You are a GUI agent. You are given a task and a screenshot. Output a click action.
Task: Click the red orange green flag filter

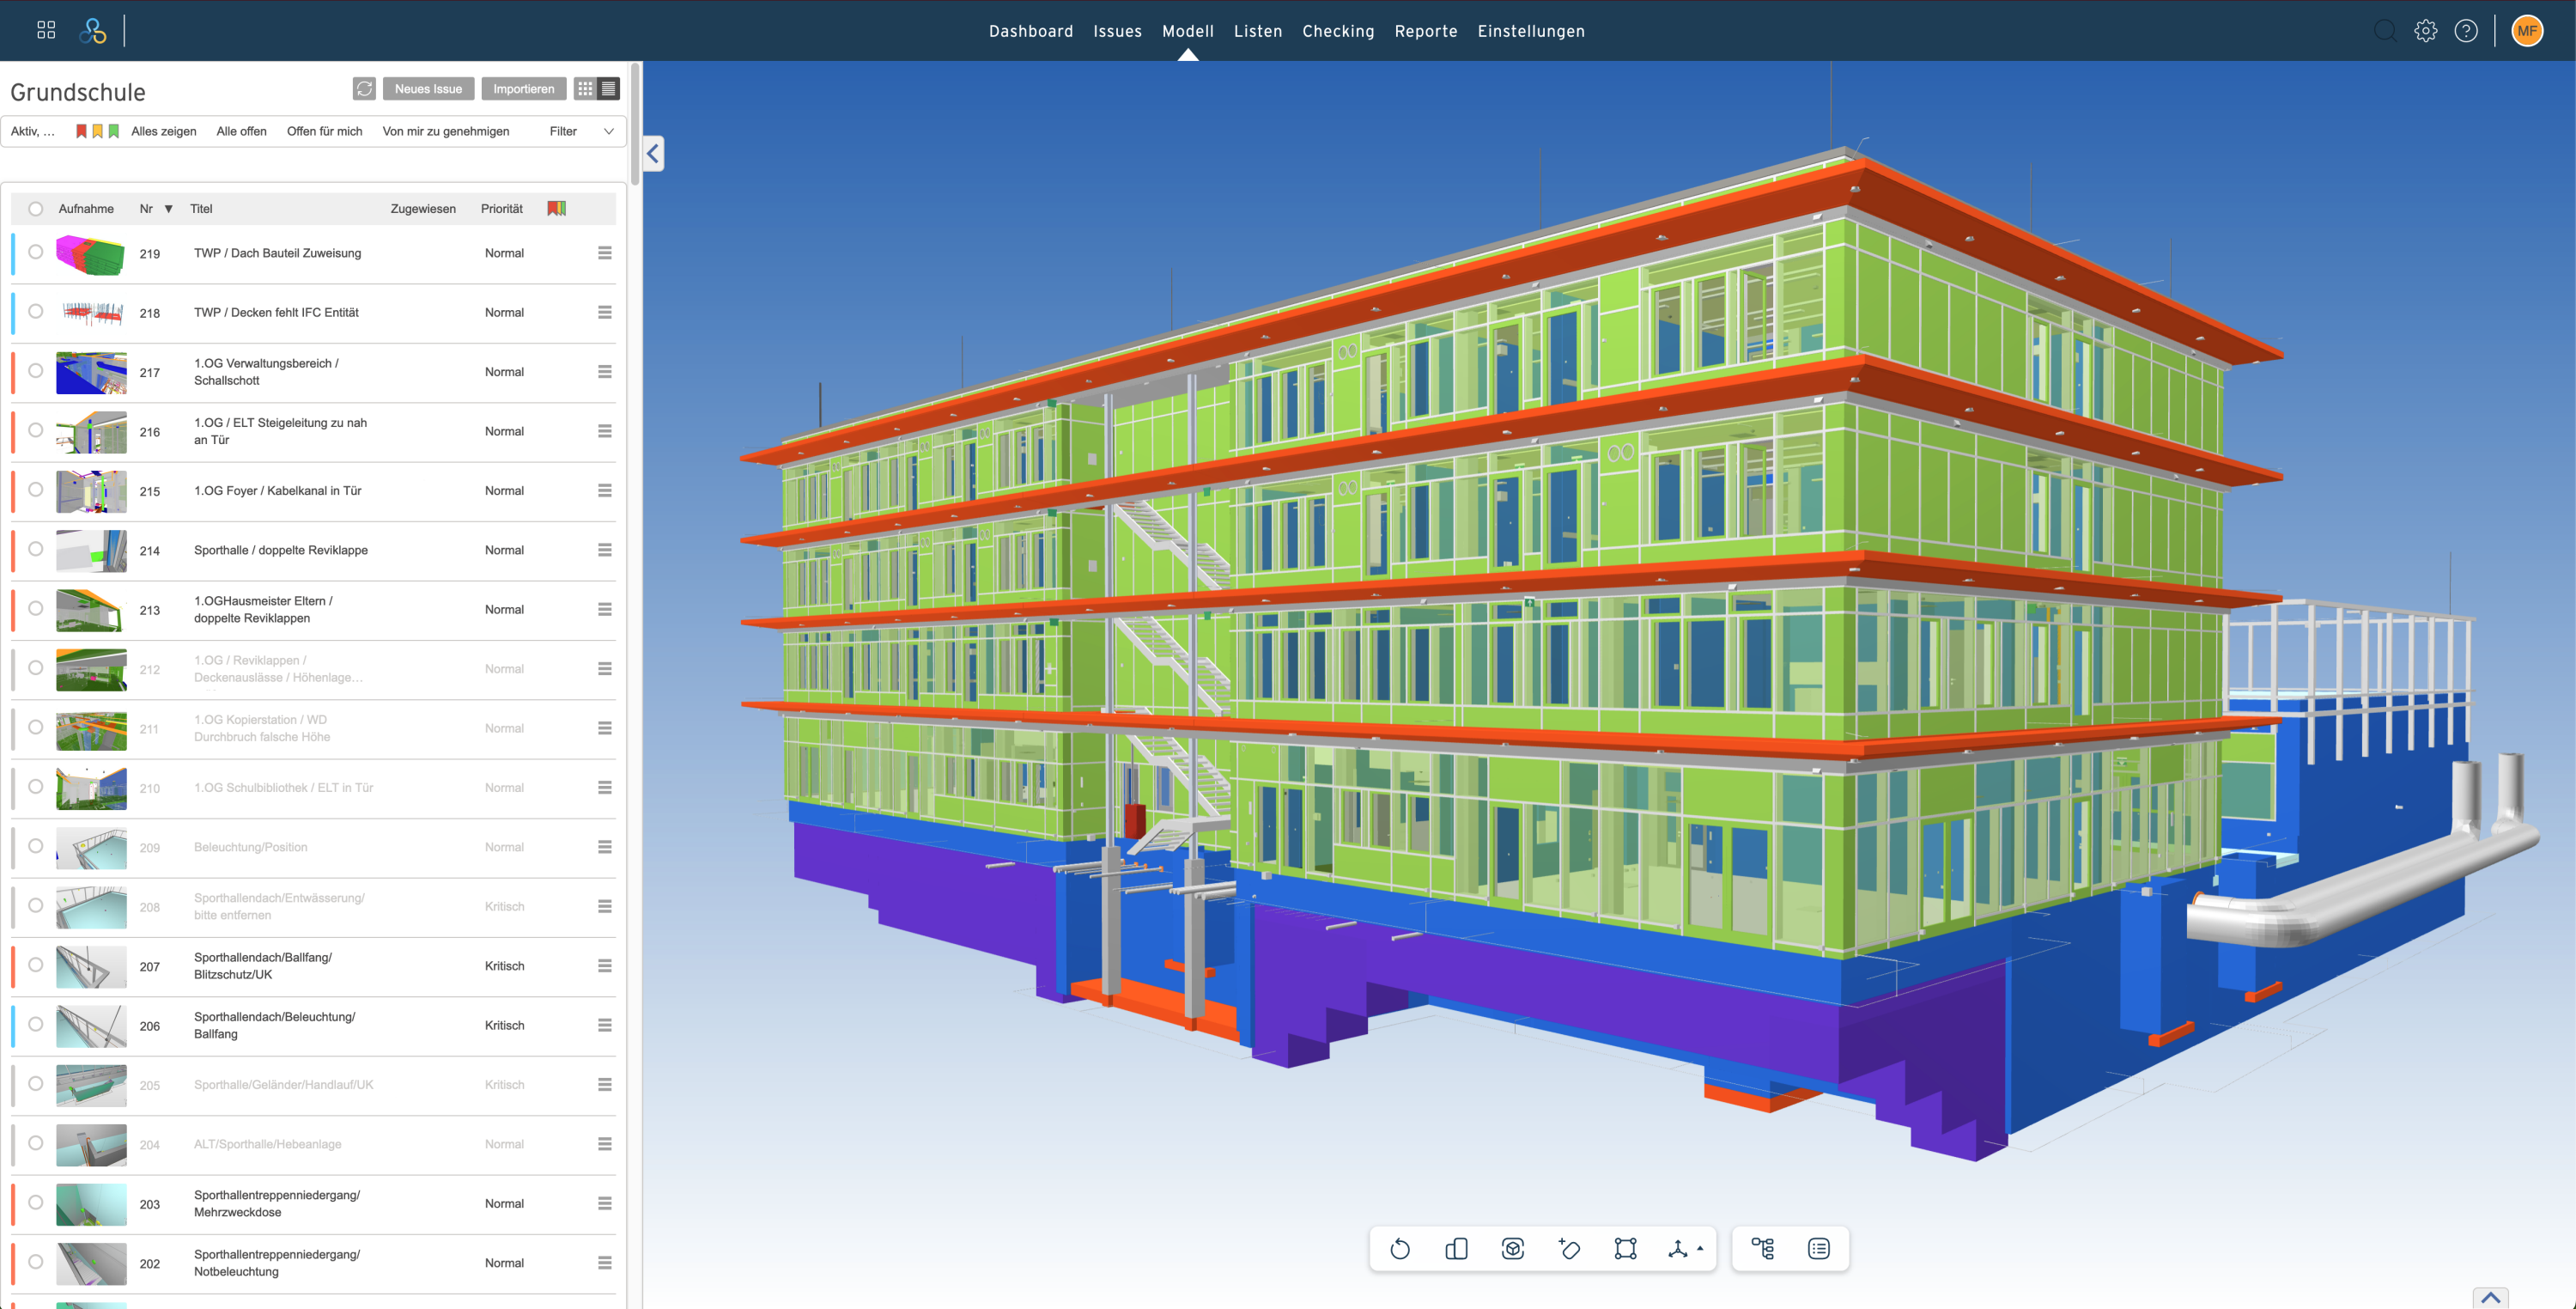coord(97,131)
